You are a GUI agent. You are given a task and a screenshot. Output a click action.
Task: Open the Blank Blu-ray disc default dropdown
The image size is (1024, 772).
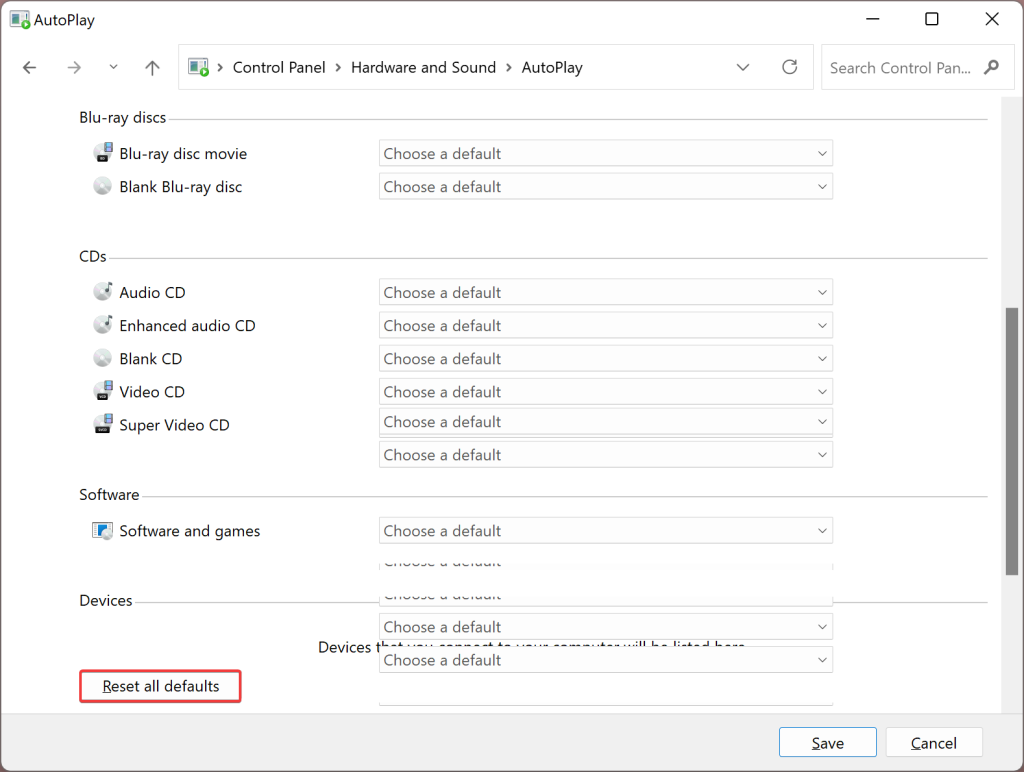point(605,187)
